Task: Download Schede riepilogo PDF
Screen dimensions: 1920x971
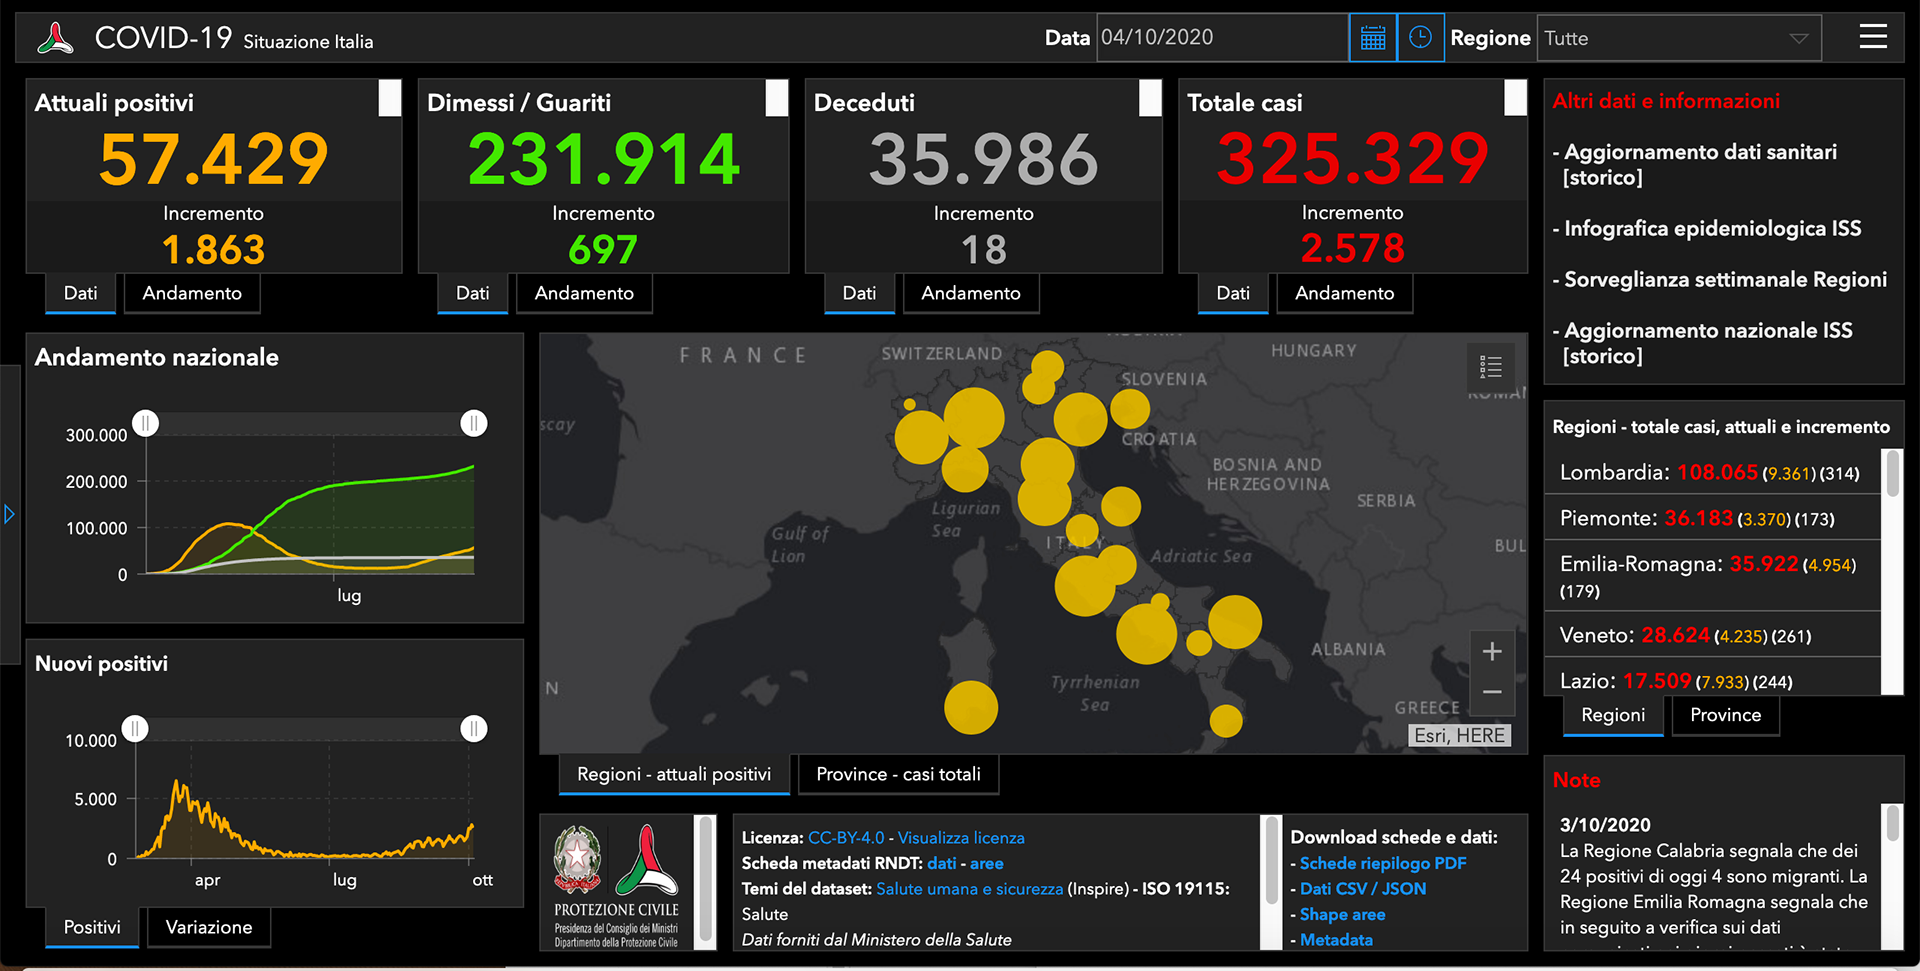Action: [1383, 863]
